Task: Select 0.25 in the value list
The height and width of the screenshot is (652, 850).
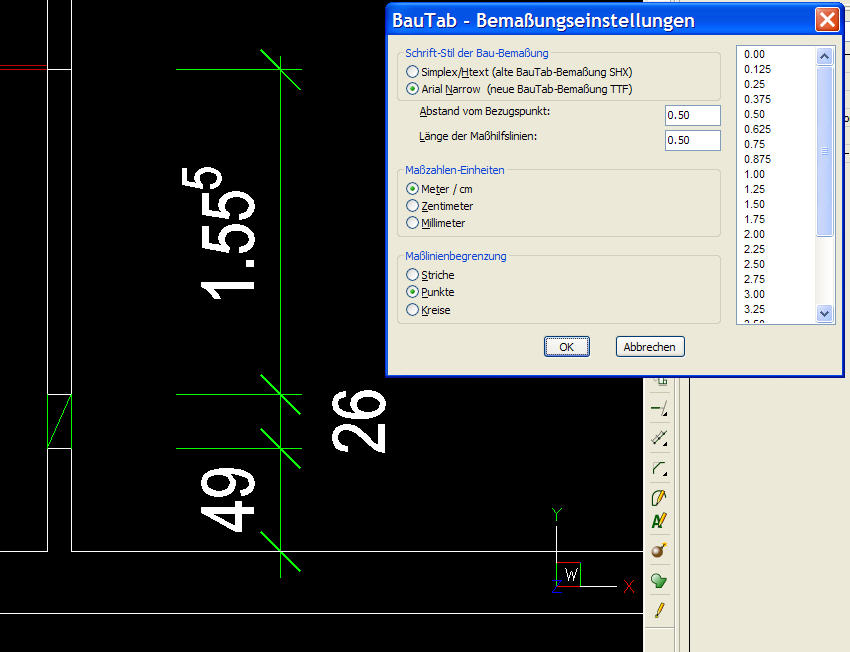Action: point(755,85)
